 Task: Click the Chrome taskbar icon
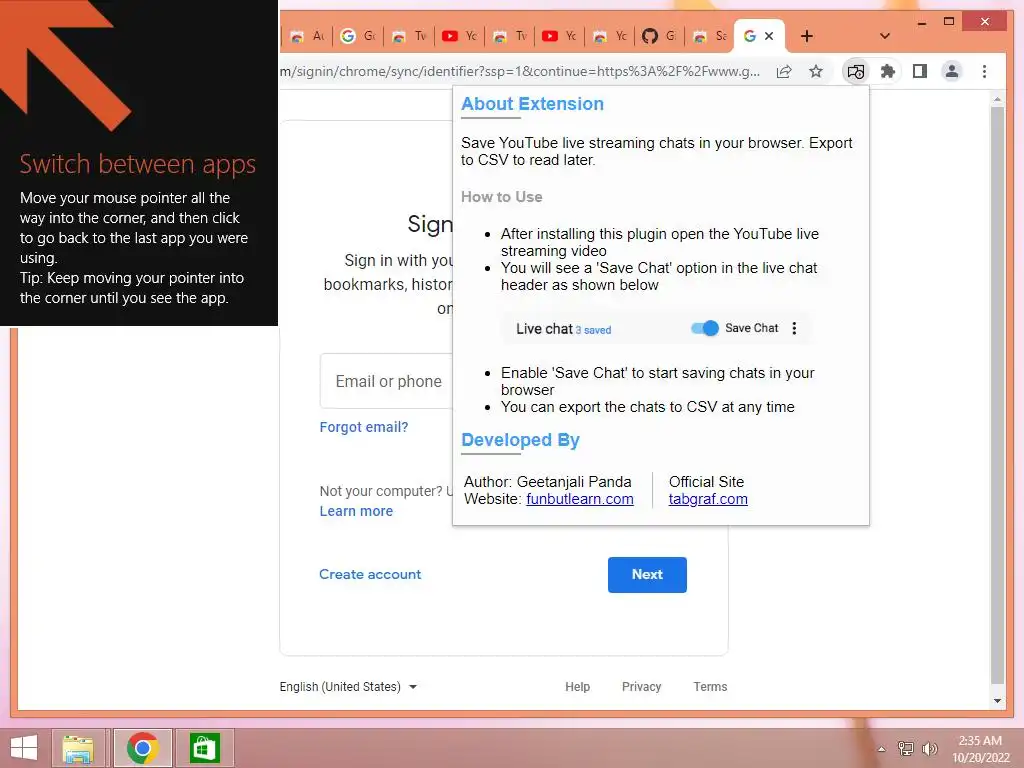142,748
